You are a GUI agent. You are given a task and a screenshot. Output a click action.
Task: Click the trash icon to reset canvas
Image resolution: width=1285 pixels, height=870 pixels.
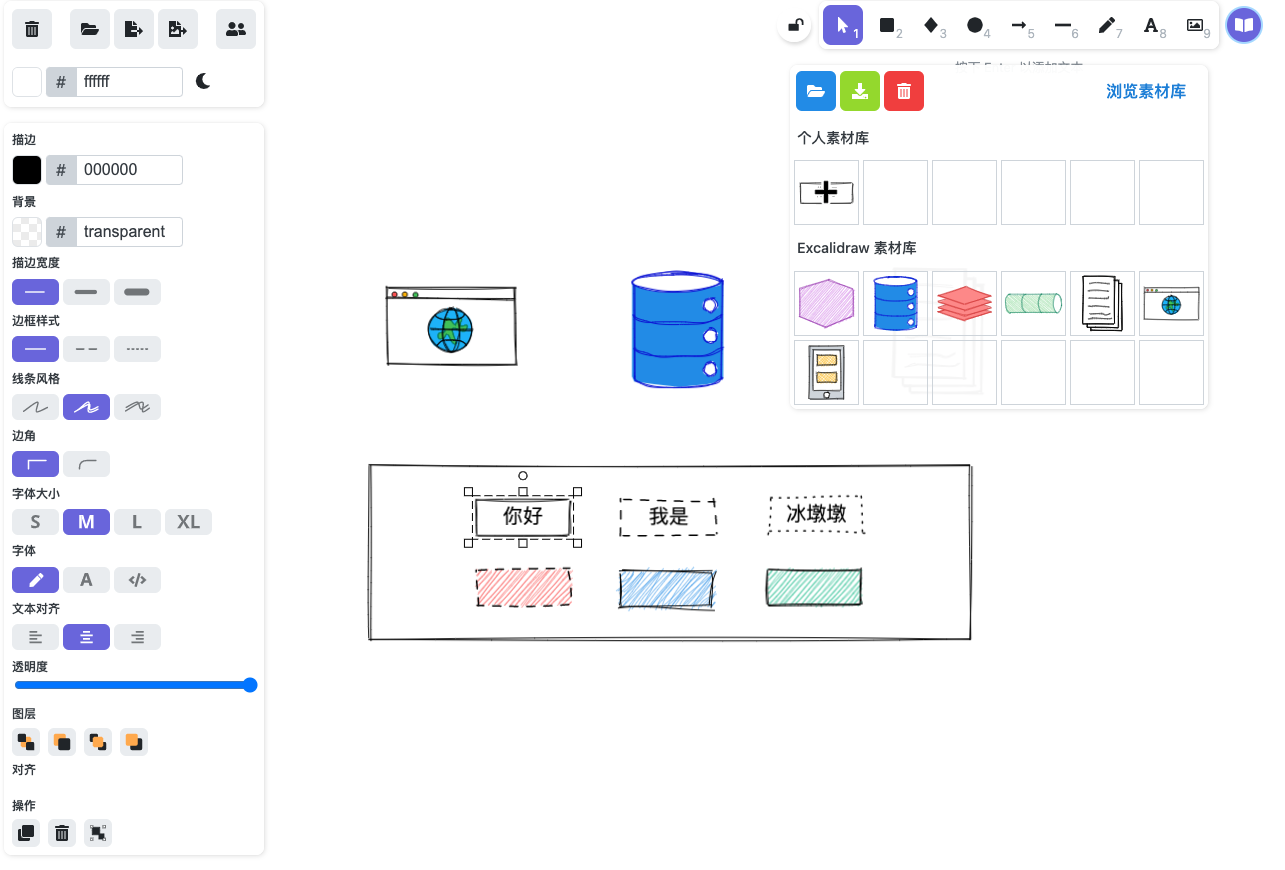click(x=32, y=29)
